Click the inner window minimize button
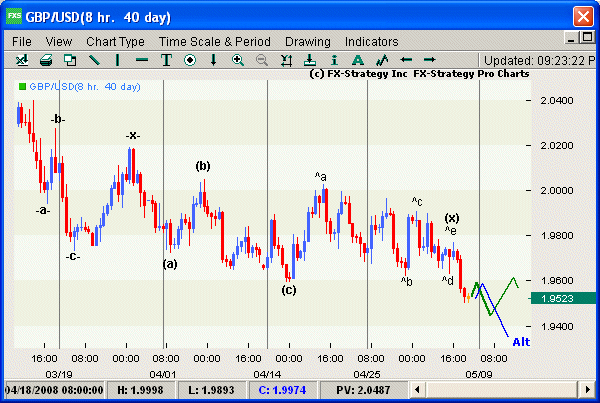 [x=571, y=38]
